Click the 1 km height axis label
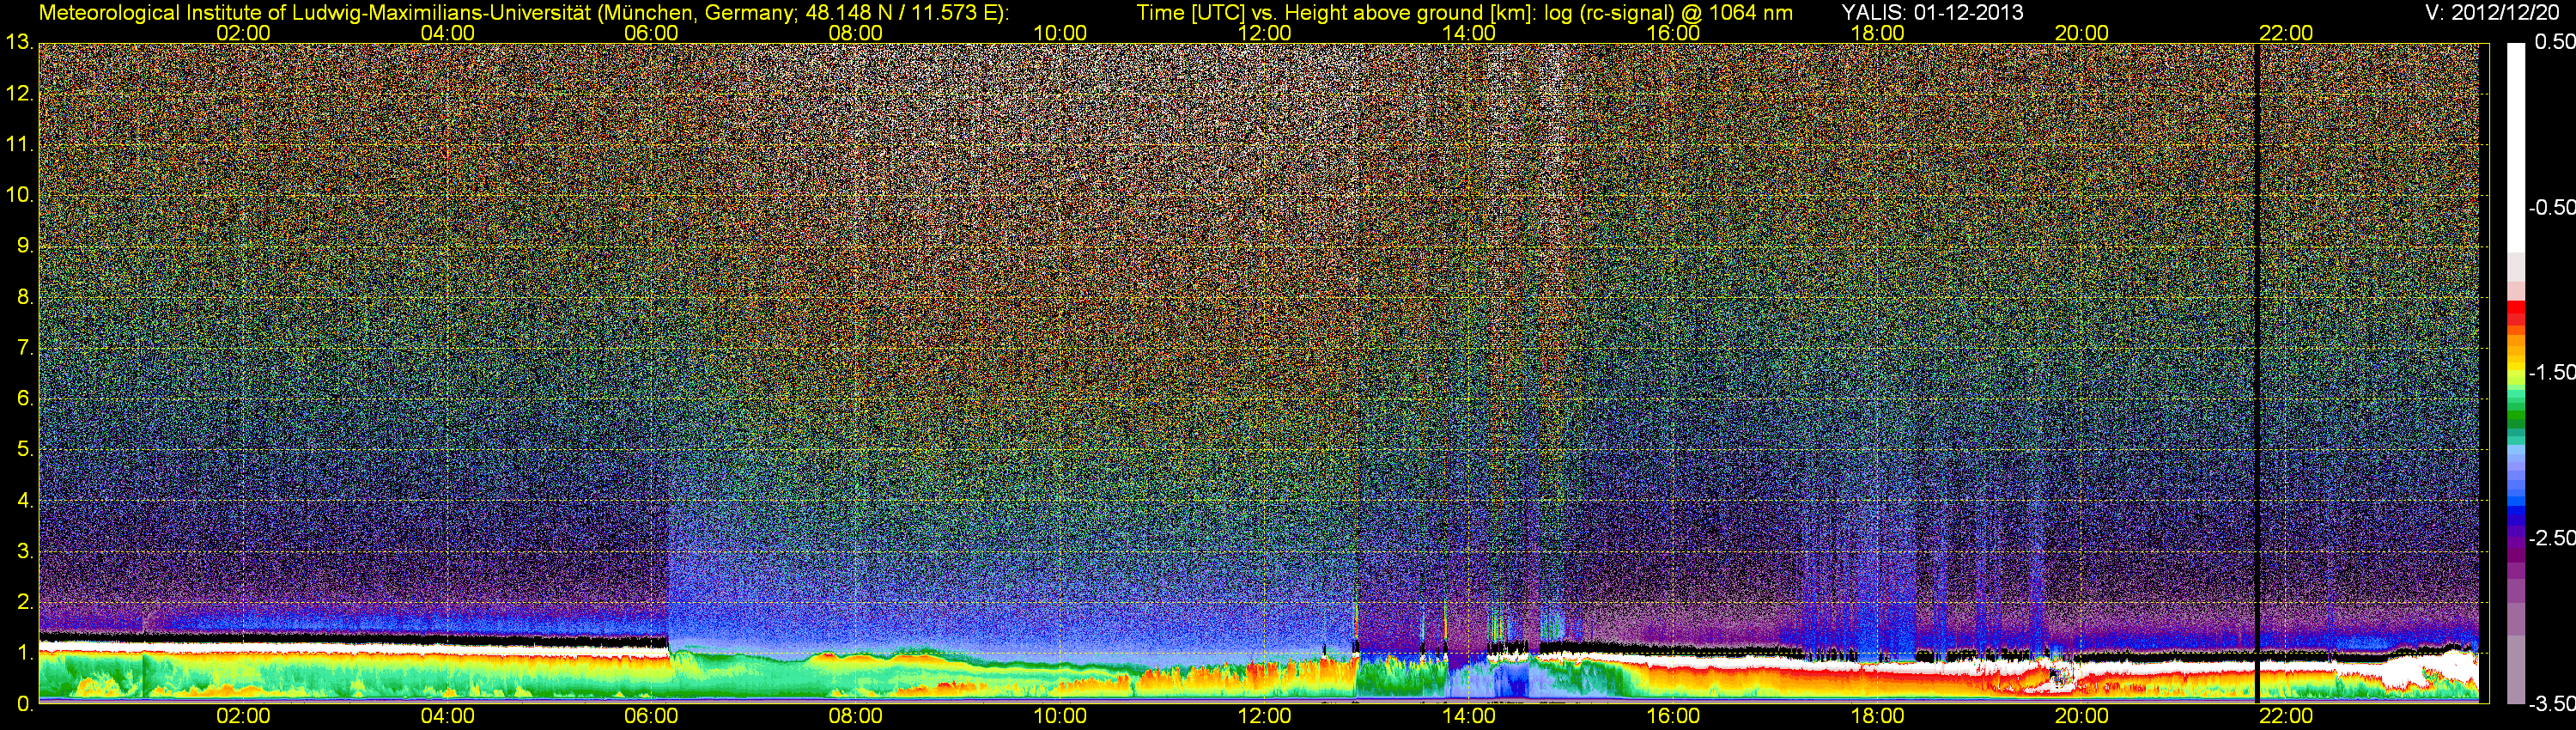The height and width of the screenshot is (730, 2576). pyautogui.click(x=24, y=653)
